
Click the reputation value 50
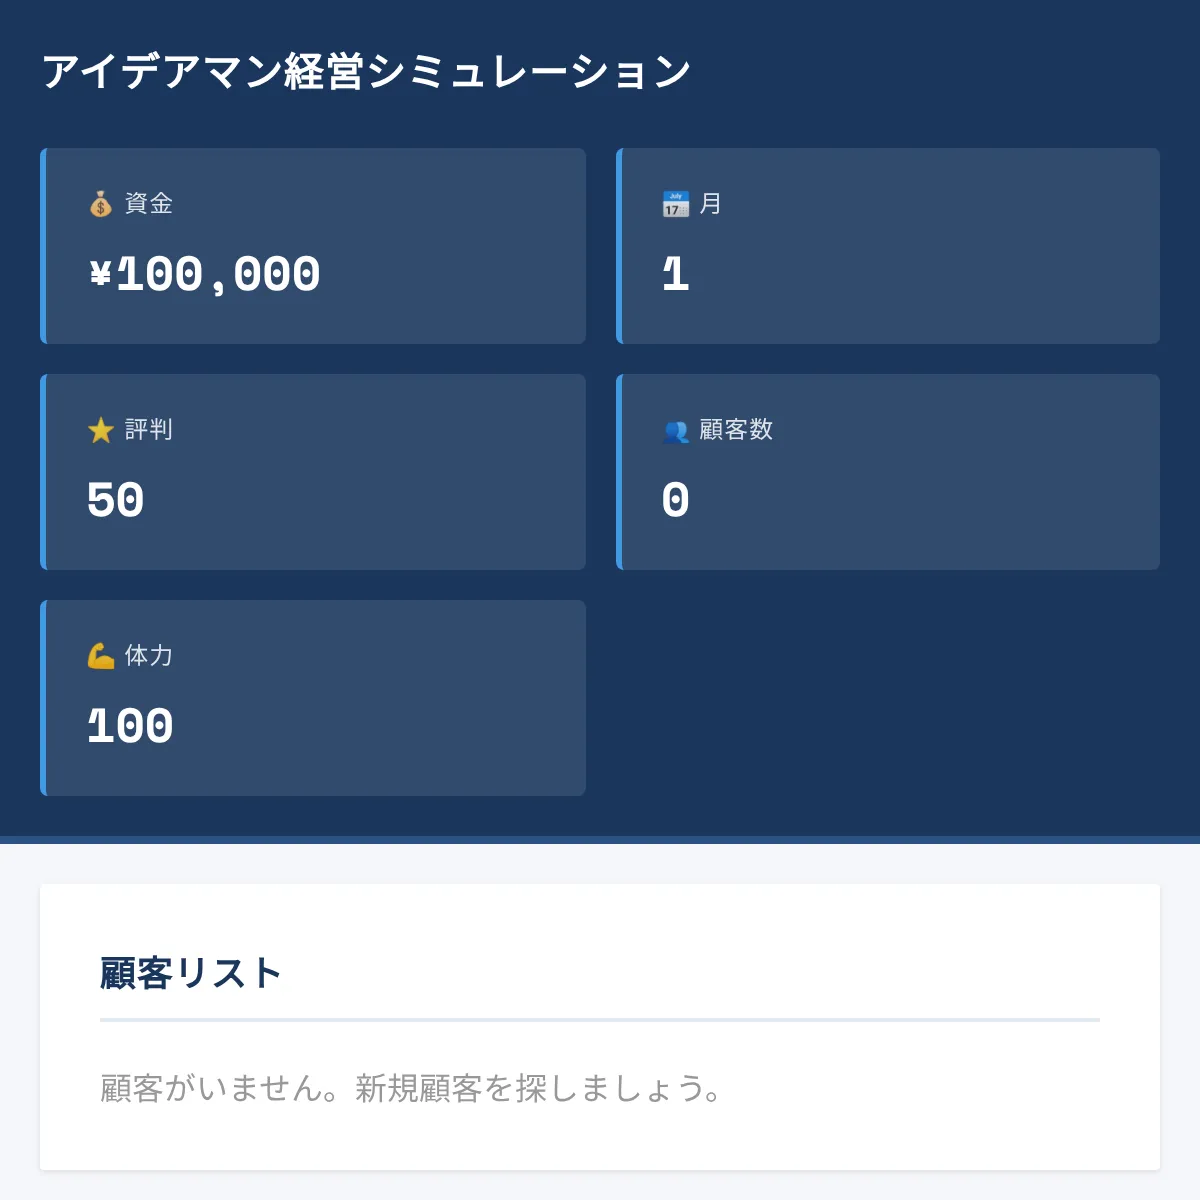coord(116,501)
